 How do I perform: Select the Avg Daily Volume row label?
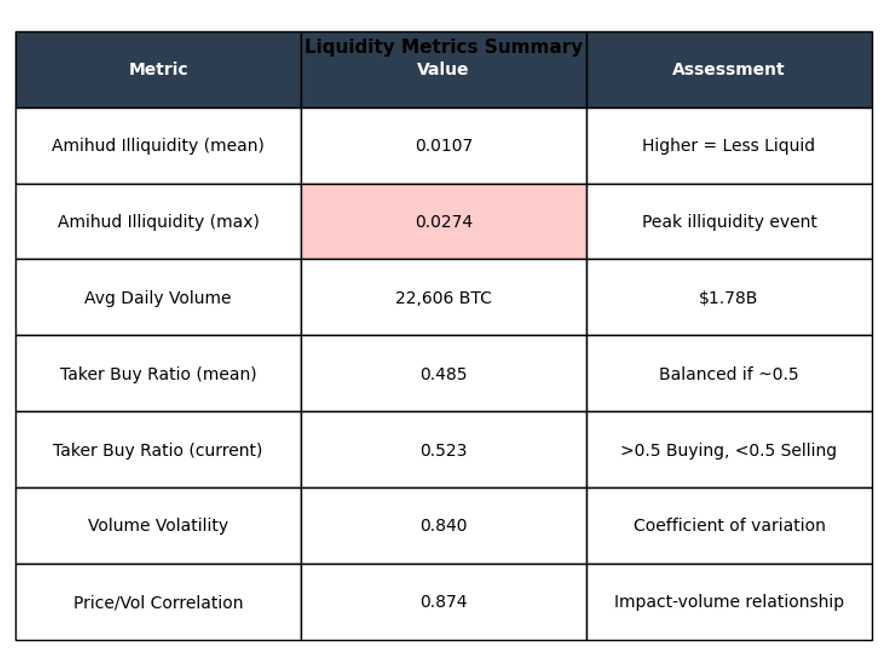coord(158,298)
